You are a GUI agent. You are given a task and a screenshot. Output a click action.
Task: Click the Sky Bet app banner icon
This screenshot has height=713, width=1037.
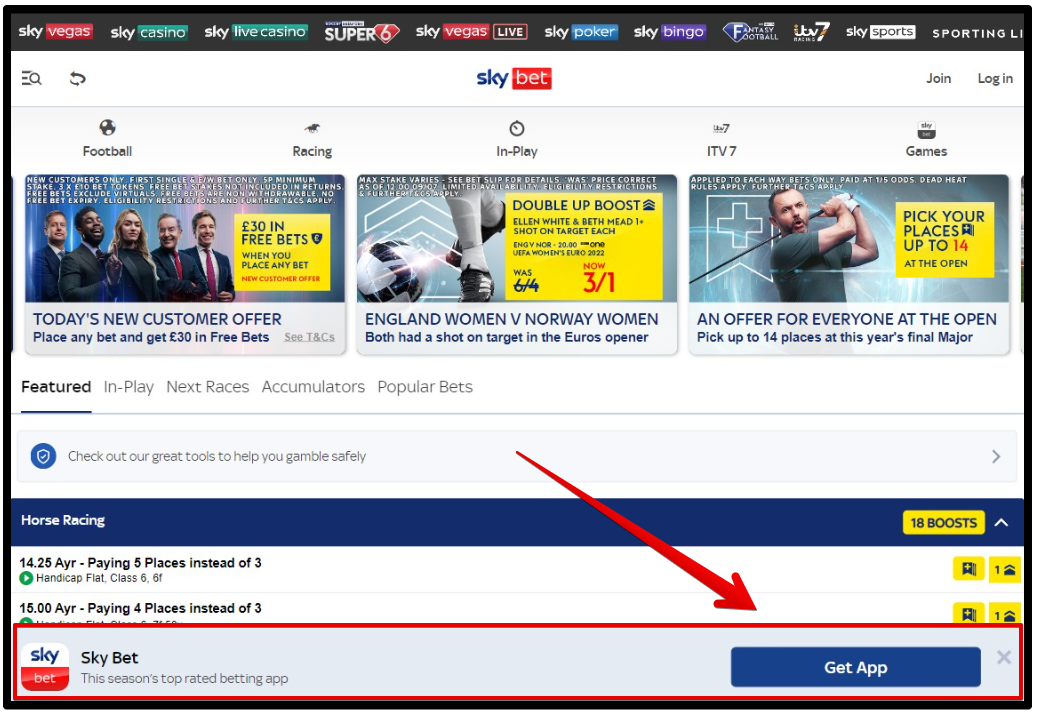point(45,667)
